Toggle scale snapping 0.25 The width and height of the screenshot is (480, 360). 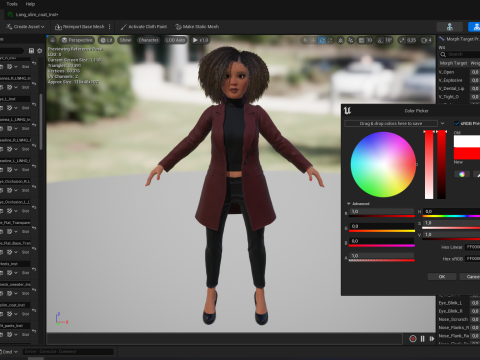coord(407,40)
